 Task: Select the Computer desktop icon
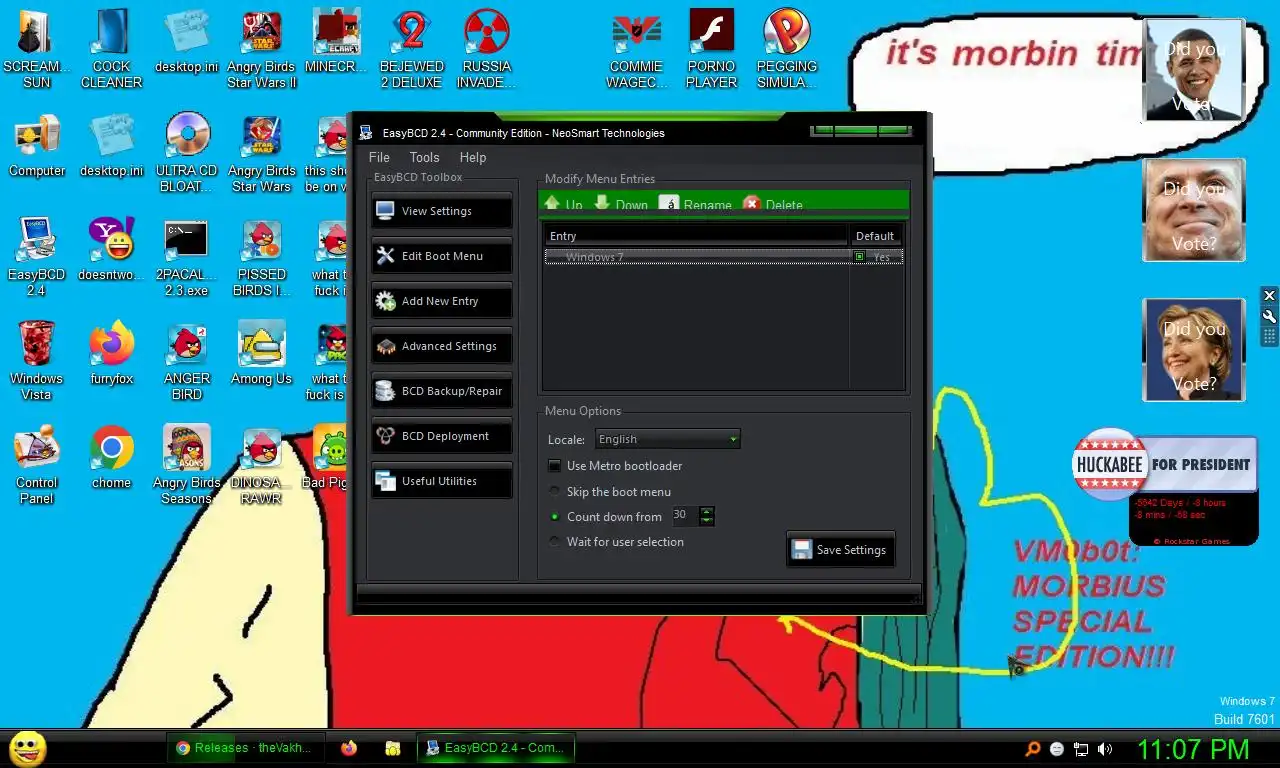pos(37,146)
